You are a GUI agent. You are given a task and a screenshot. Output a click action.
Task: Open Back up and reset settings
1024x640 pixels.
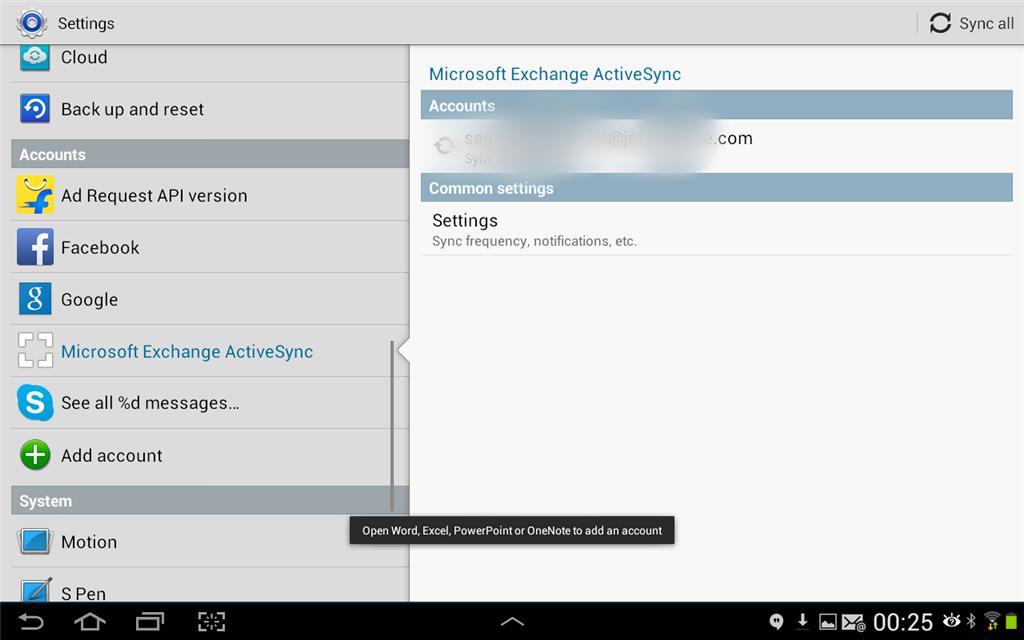click(210, 109)
